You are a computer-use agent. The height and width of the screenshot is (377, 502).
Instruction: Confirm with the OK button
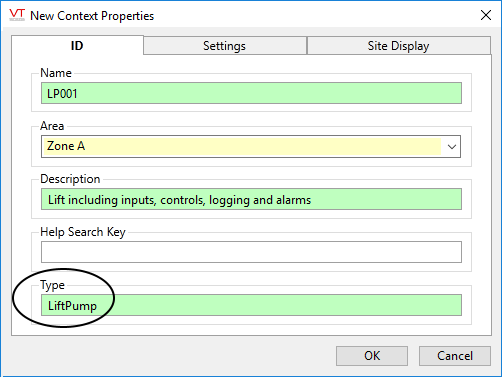point(372,356)
